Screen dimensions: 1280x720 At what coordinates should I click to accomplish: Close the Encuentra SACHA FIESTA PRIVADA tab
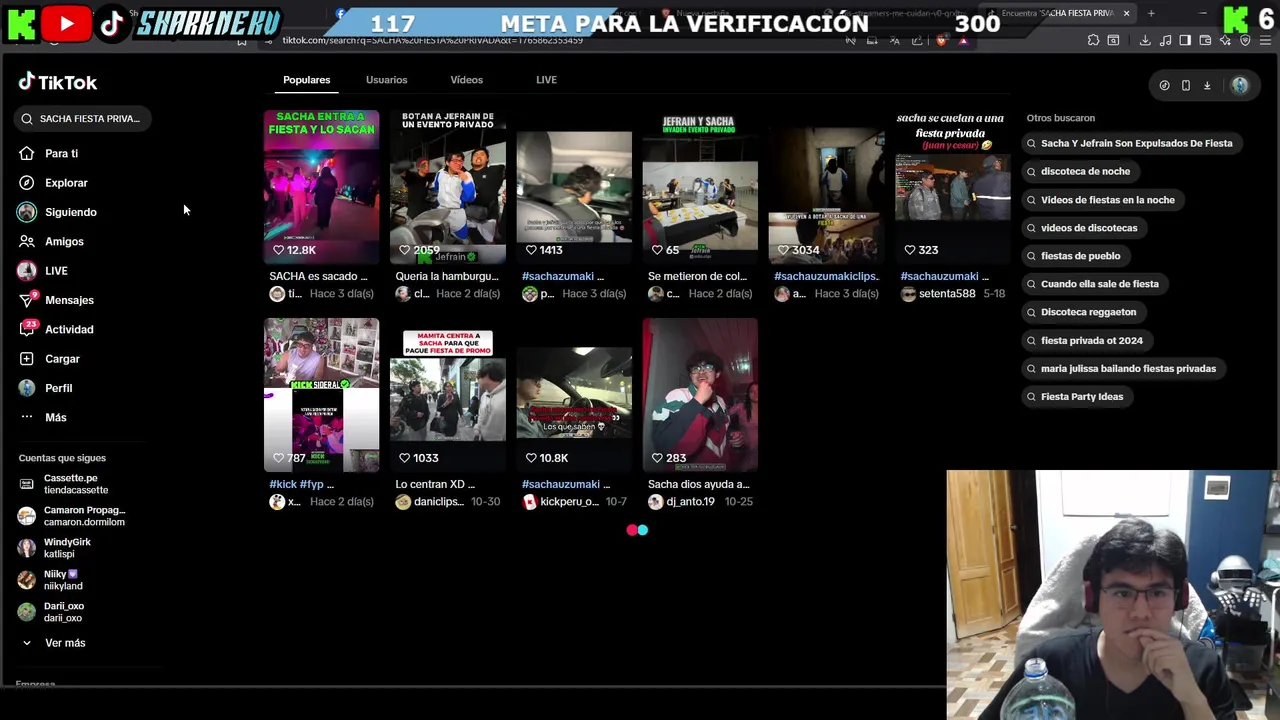1126,13
